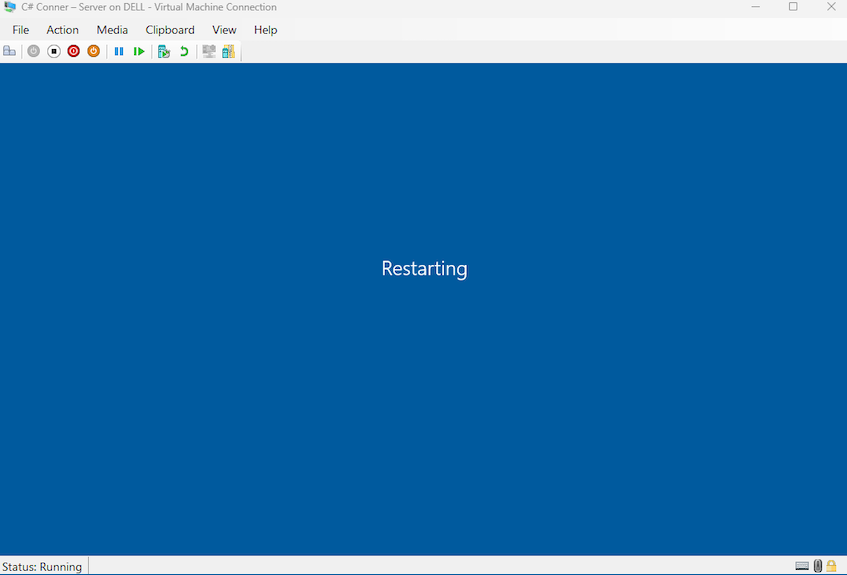
Task: Click the greyed-out Start power button
Action: pos(33,51)
